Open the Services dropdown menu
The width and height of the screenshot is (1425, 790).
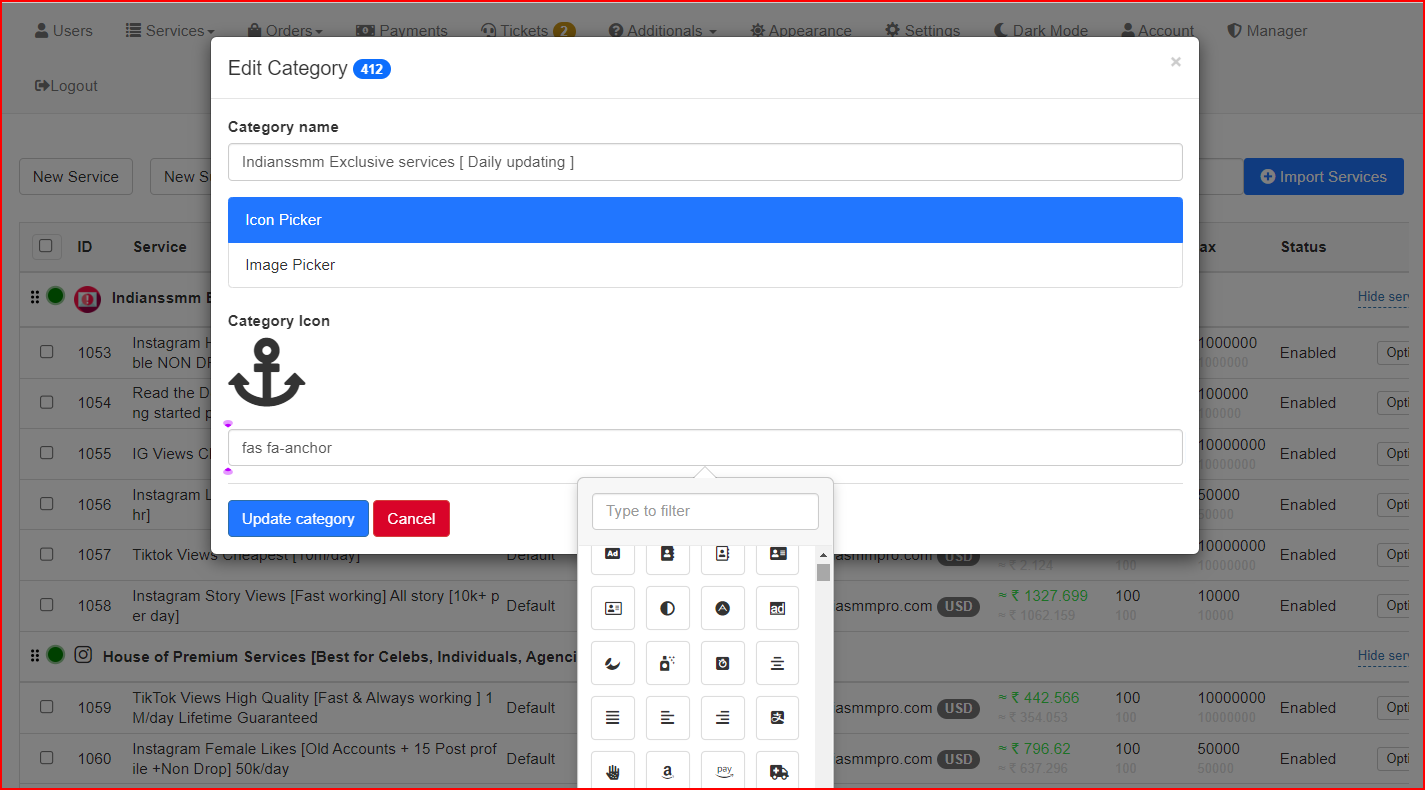tap(170, 31)
